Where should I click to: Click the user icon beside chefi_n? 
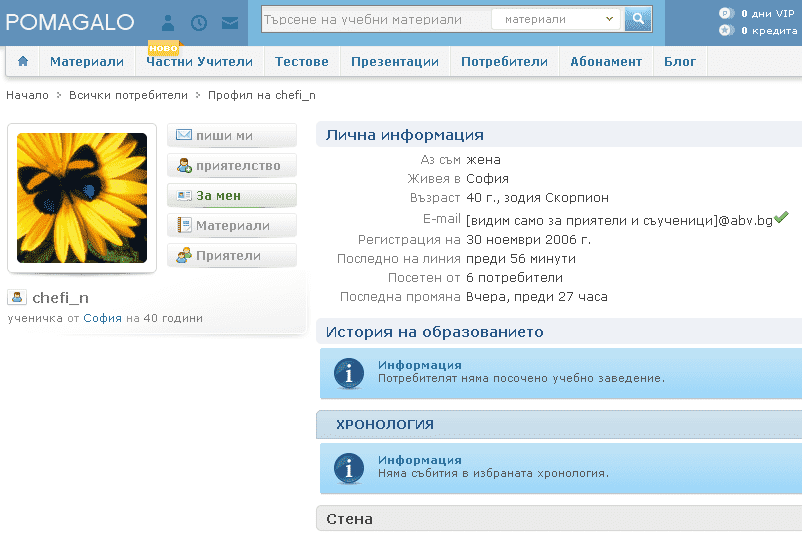coord(17,297)
